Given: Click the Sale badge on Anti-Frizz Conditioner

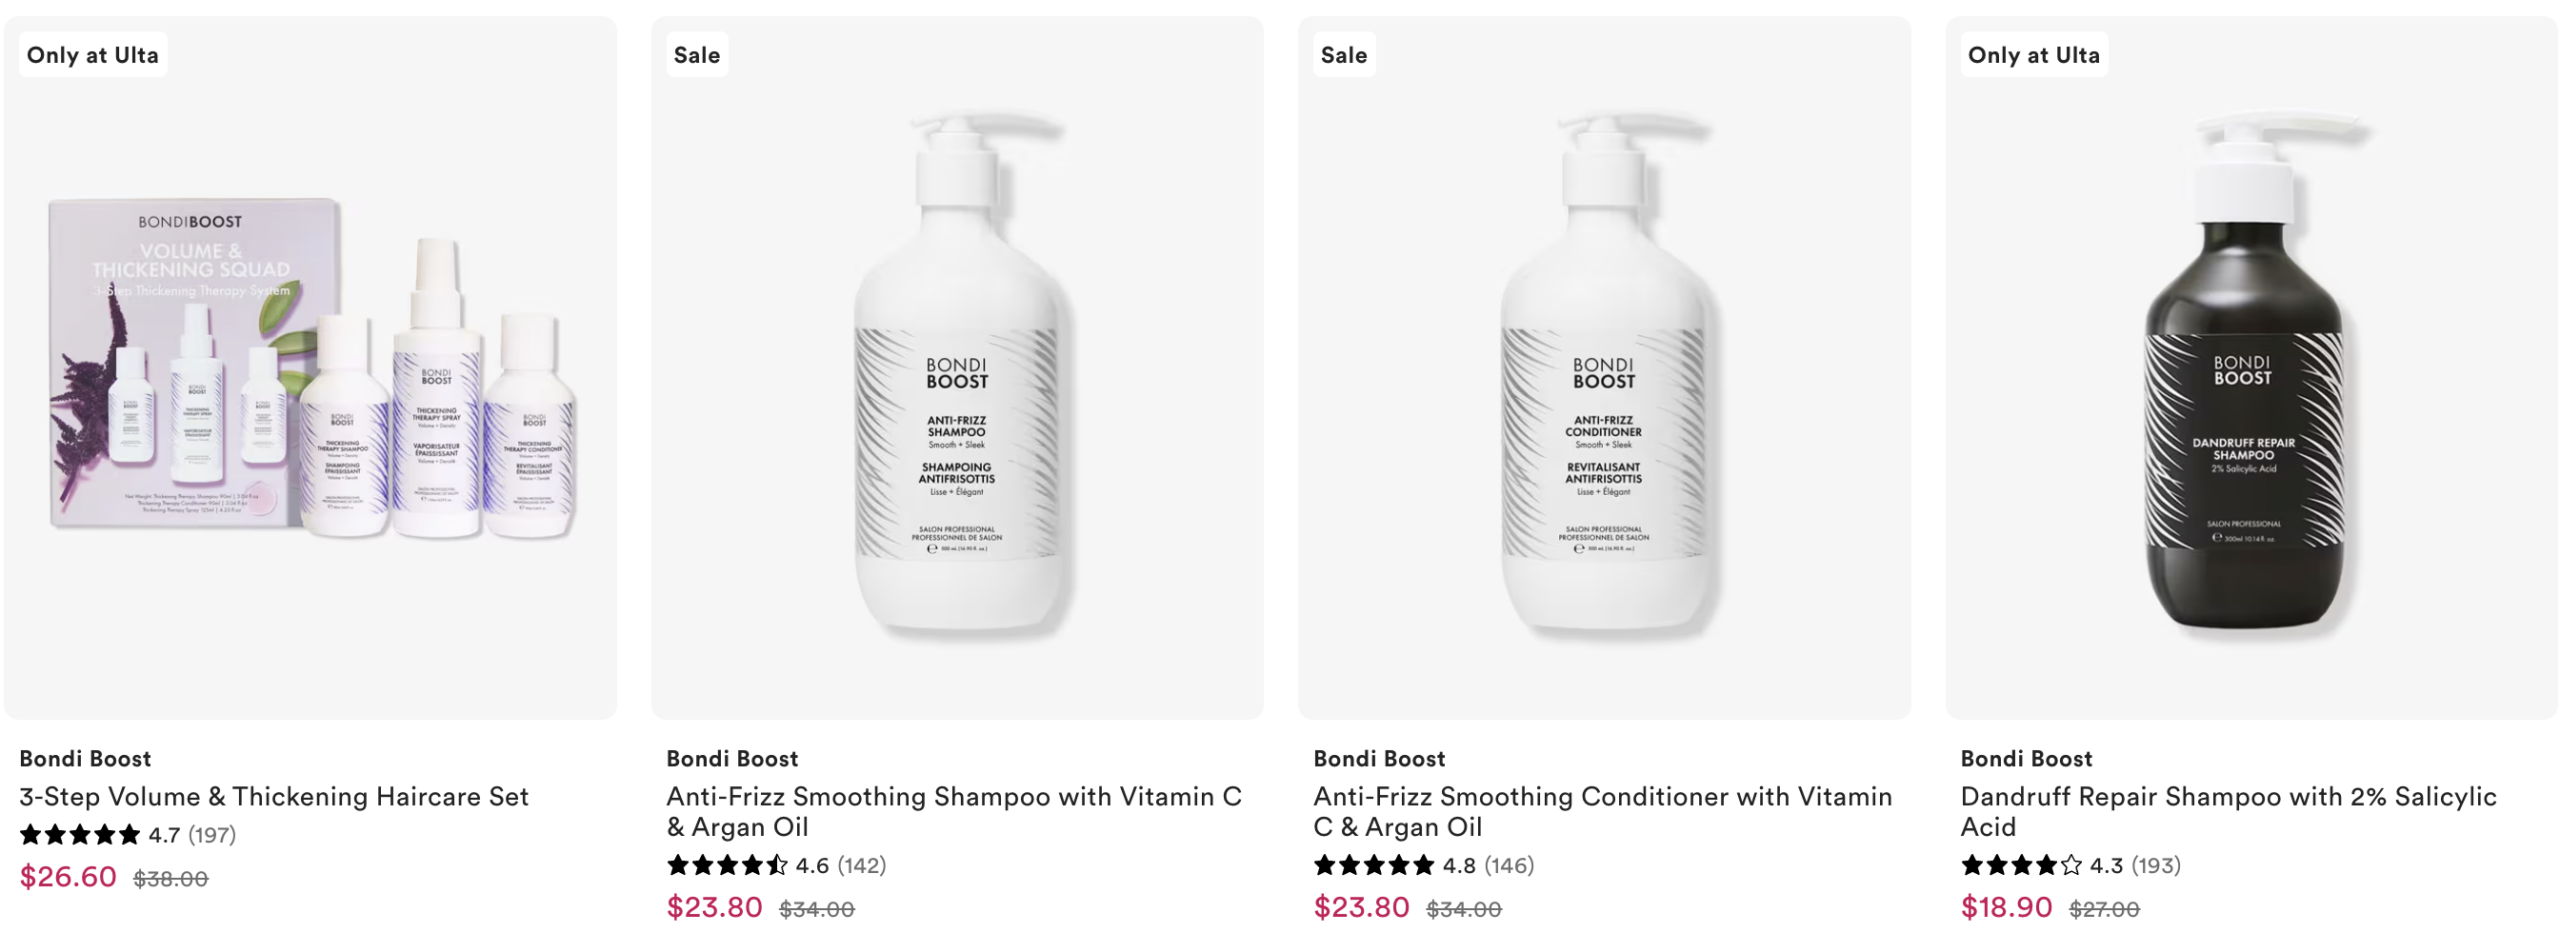Looking at the screenshot, I should [1343, 55].
